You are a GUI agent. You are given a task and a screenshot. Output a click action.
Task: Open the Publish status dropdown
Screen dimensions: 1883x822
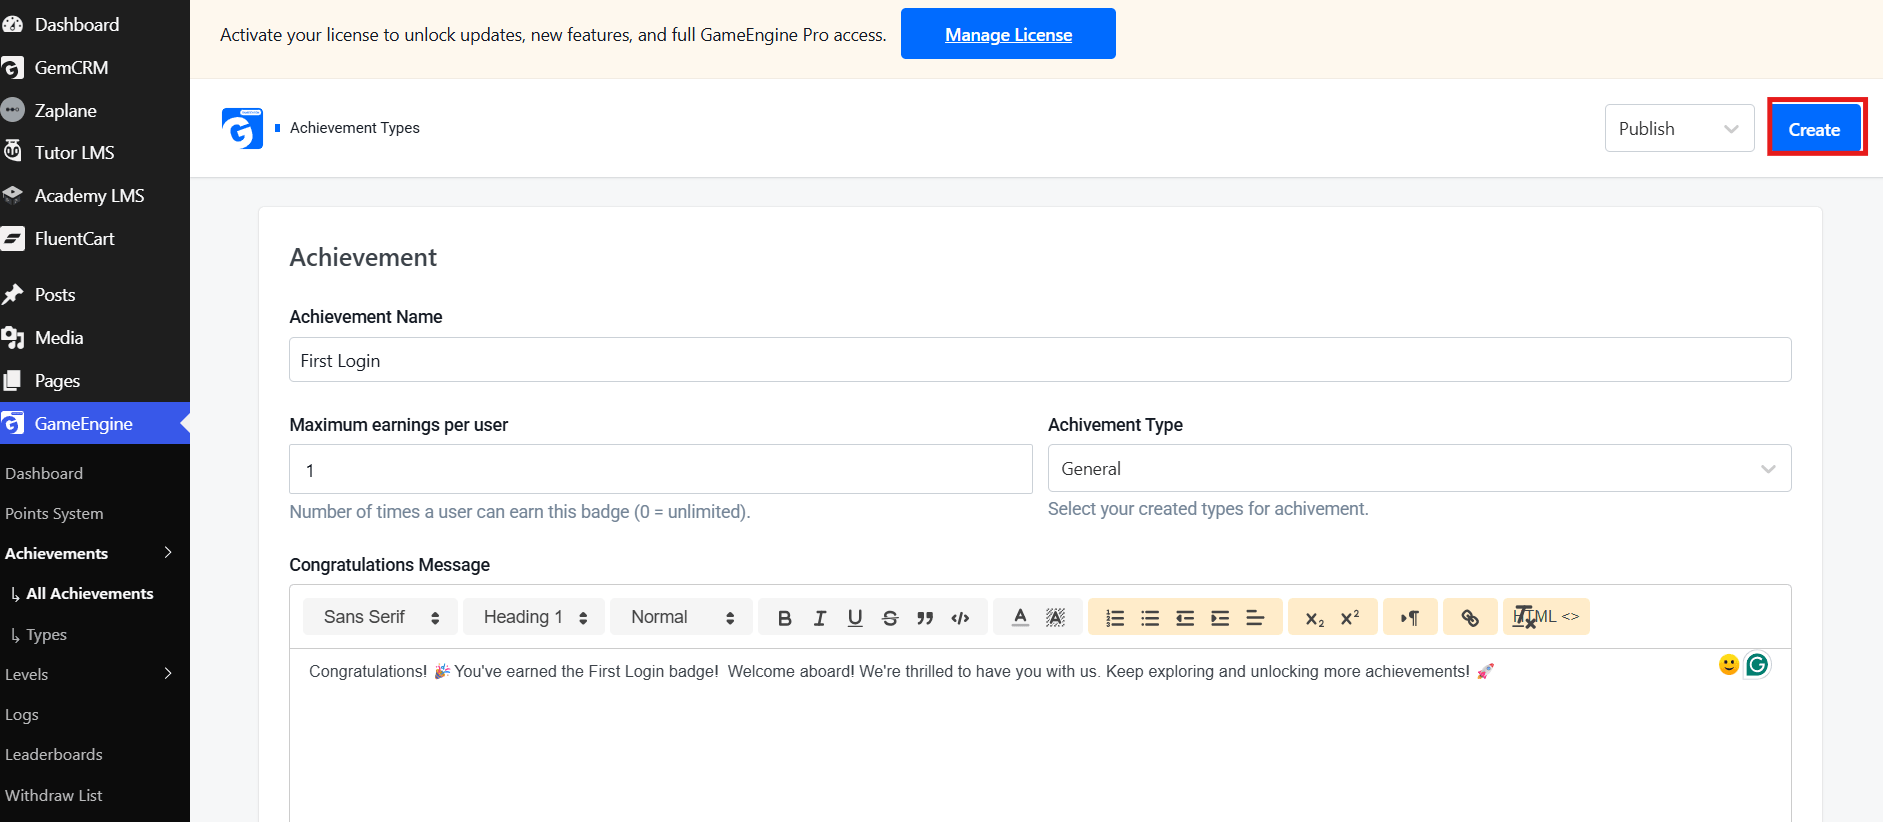[x=1679, y=128]
